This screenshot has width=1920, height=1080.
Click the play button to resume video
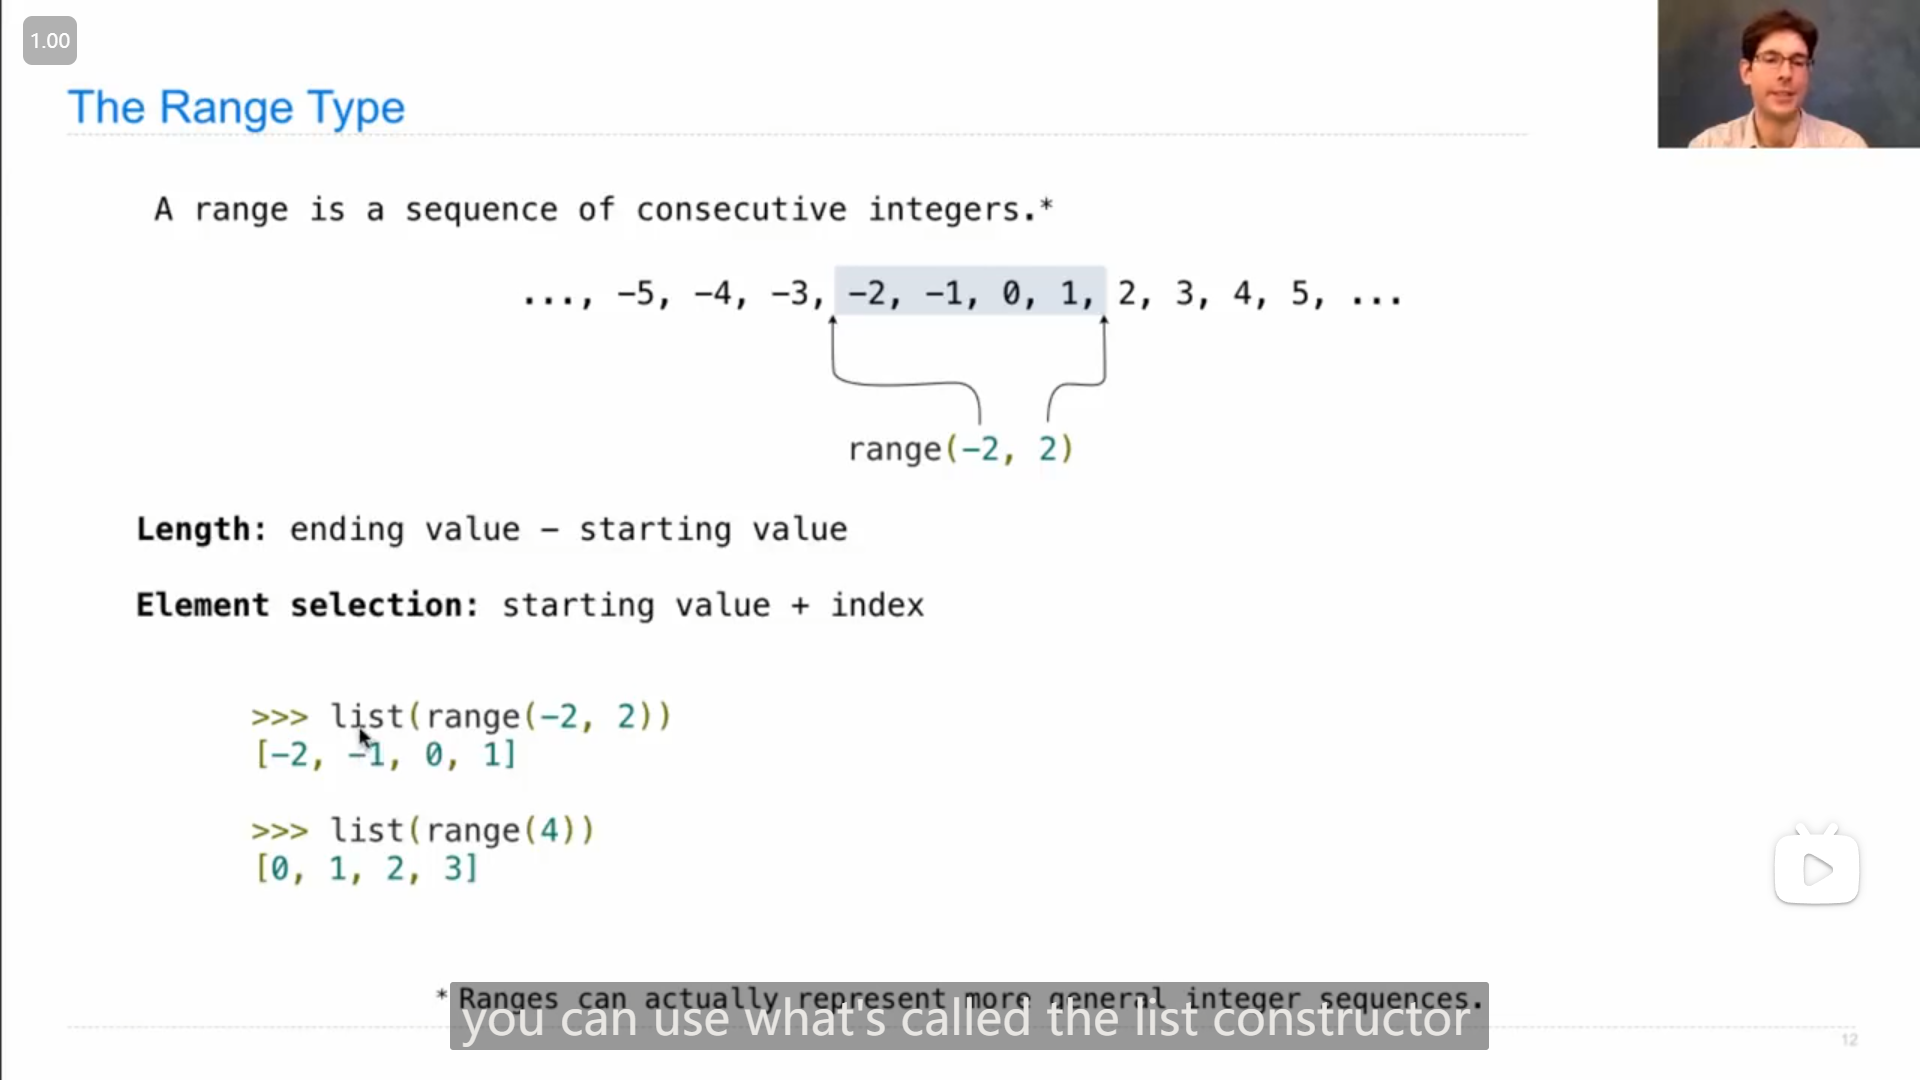1816,868
